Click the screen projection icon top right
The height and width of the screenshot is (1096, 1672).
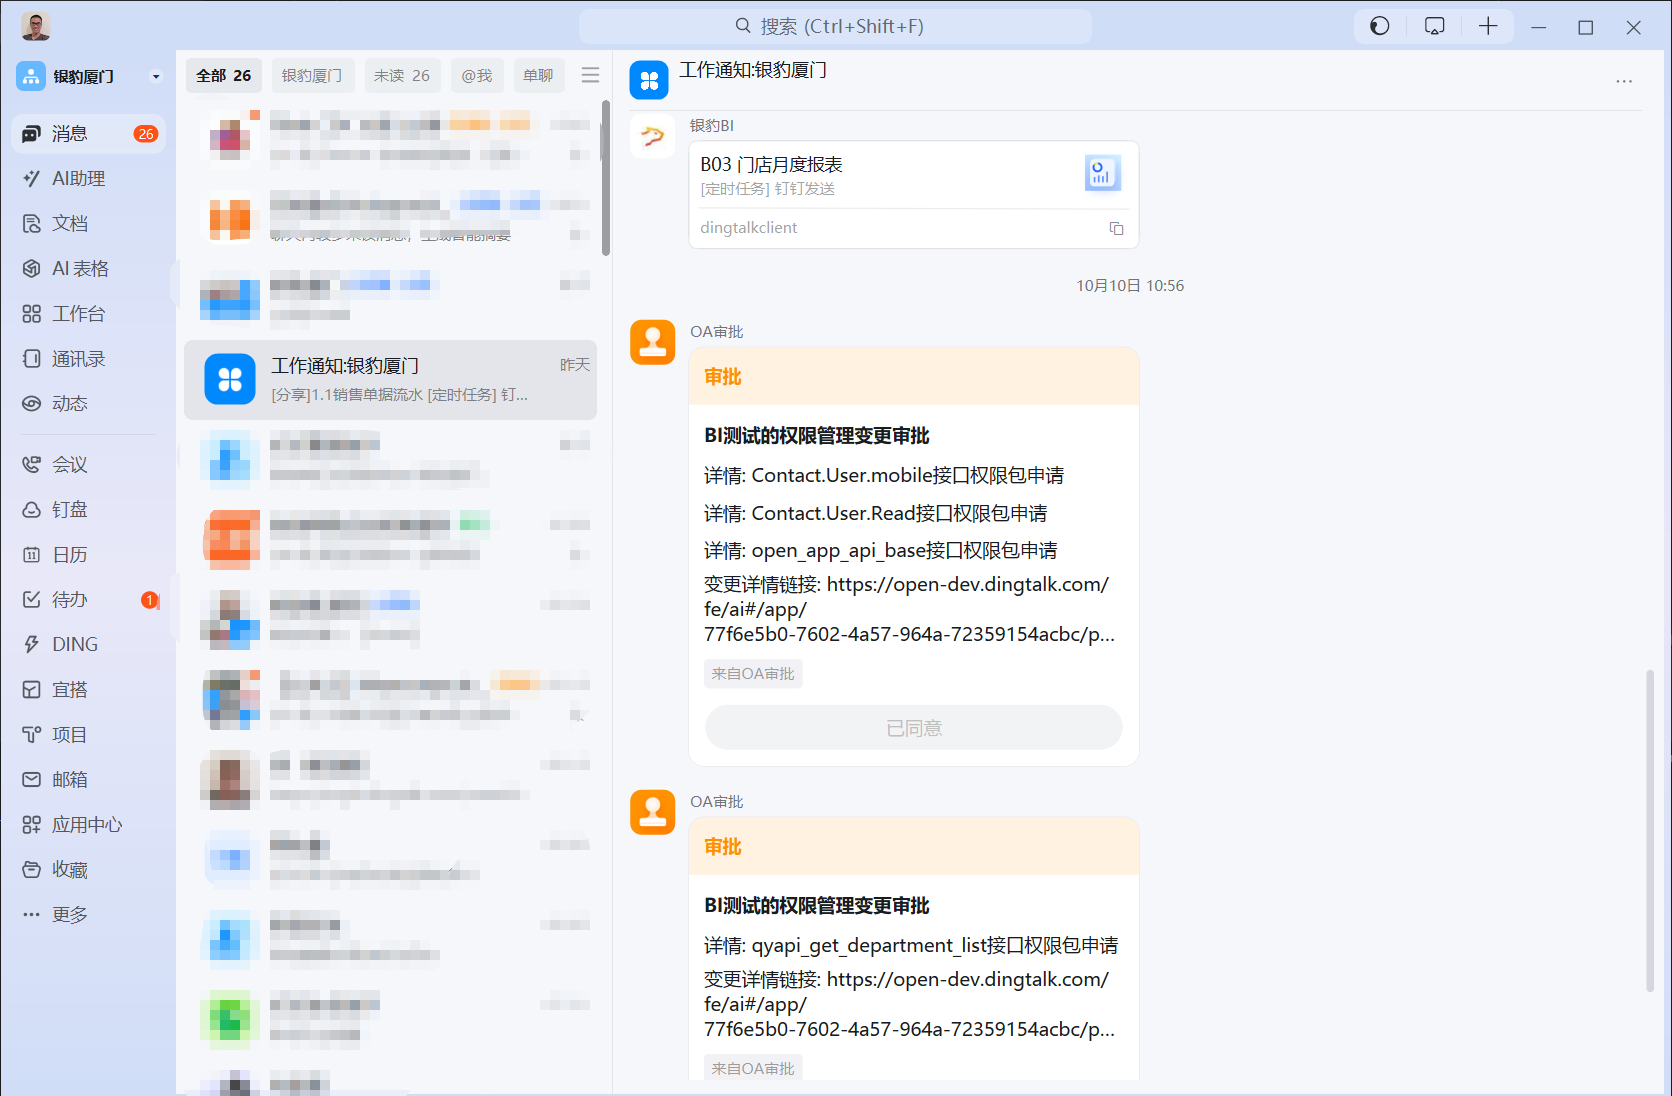(1434, 26)
